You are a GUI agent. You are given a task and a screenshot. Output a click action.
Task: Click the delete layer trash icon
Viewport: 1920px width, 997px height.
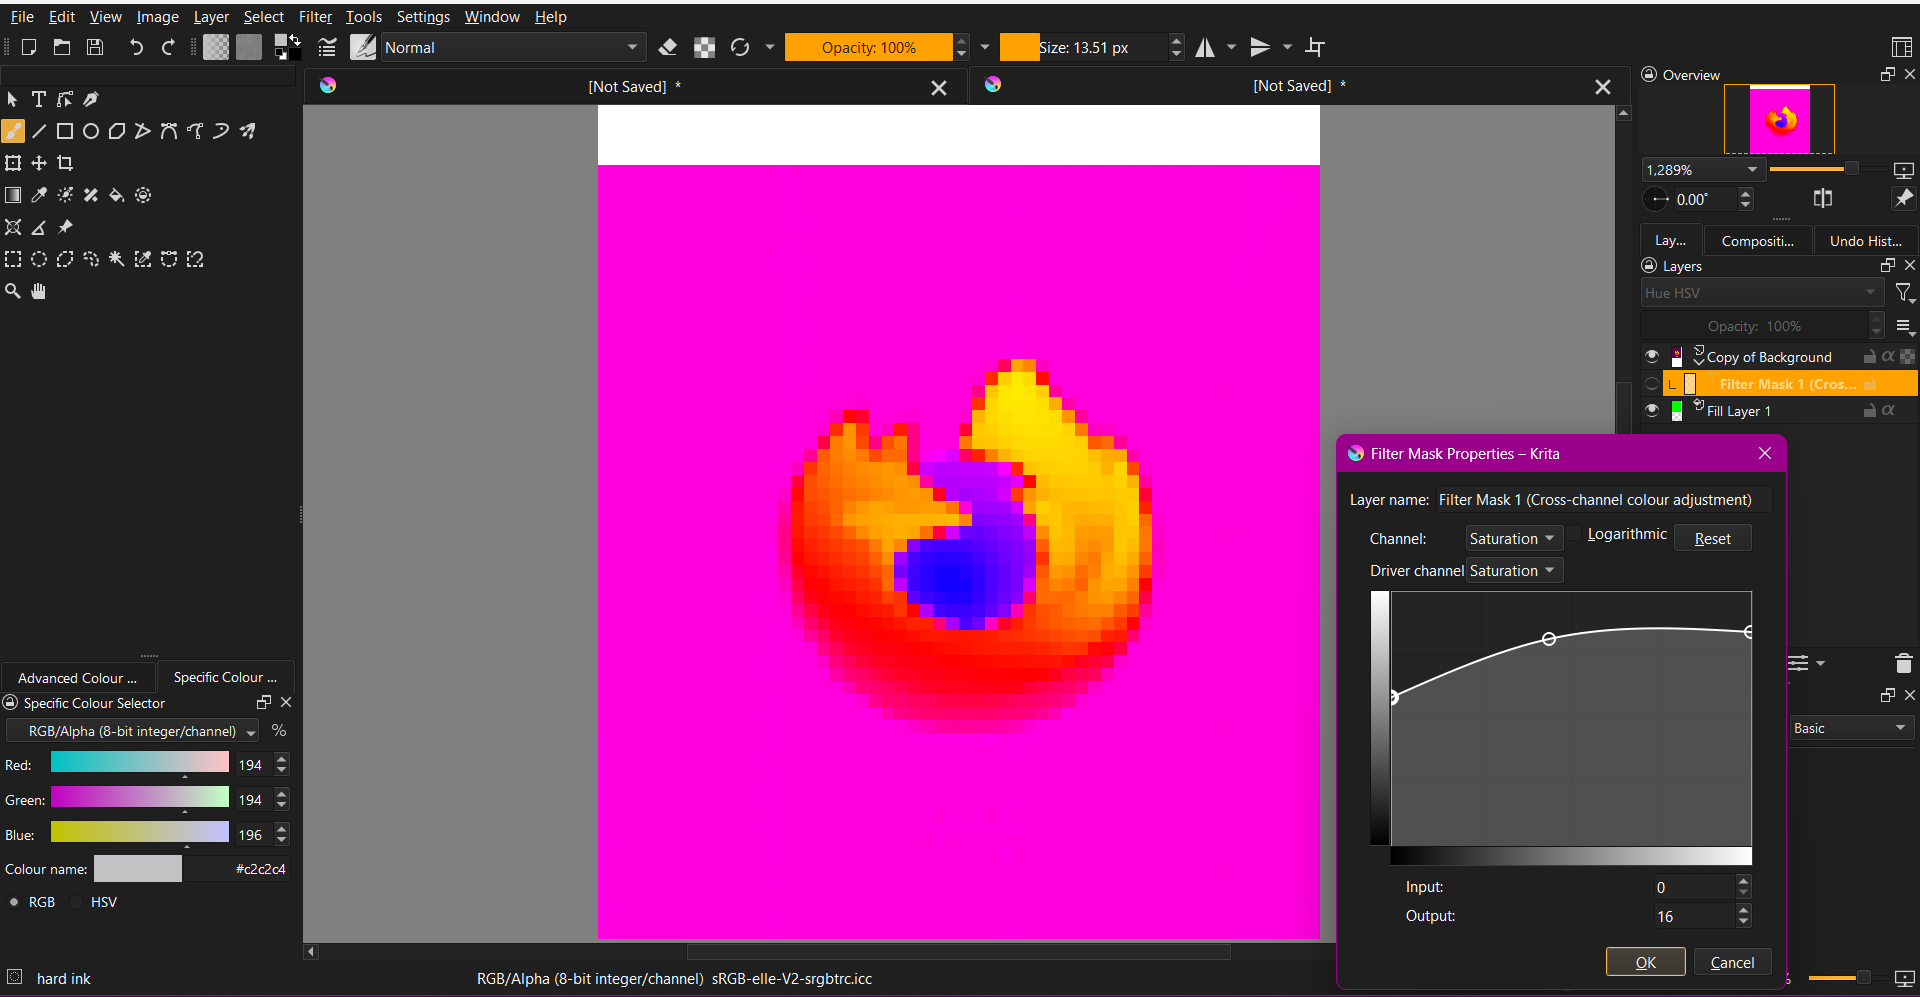1903,663
